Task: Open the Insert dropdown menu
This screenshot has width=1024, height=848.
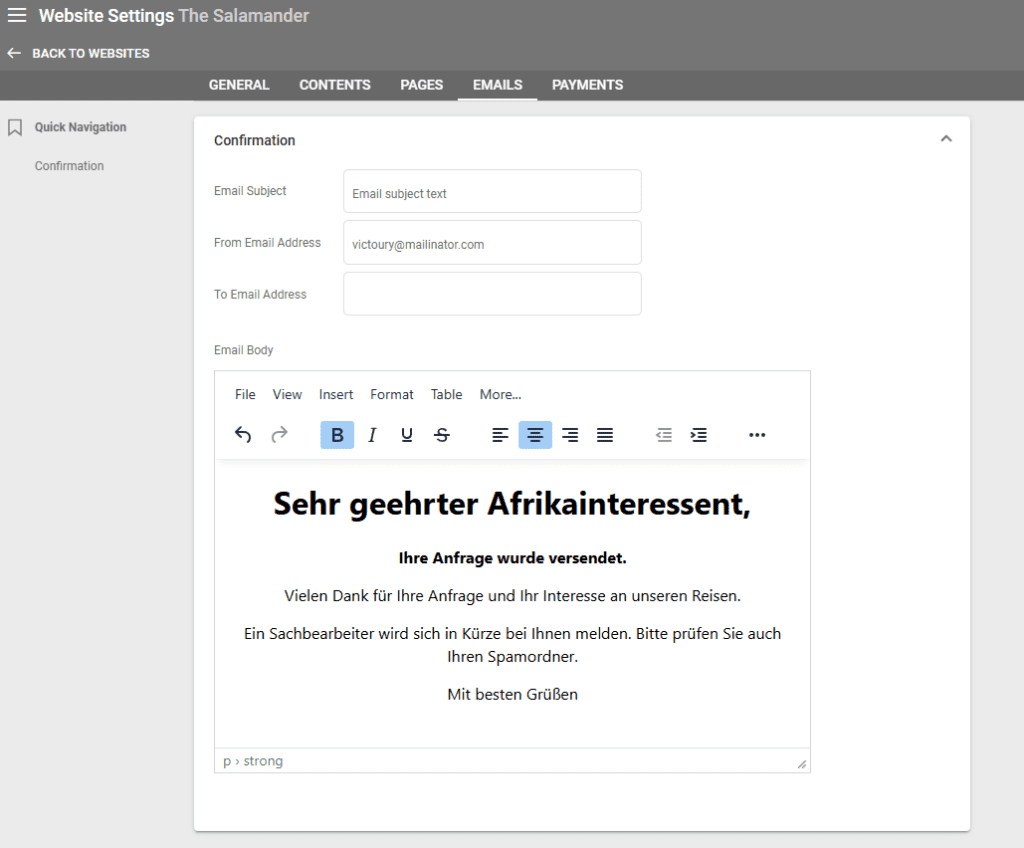Action: click(x=336, y=394)
